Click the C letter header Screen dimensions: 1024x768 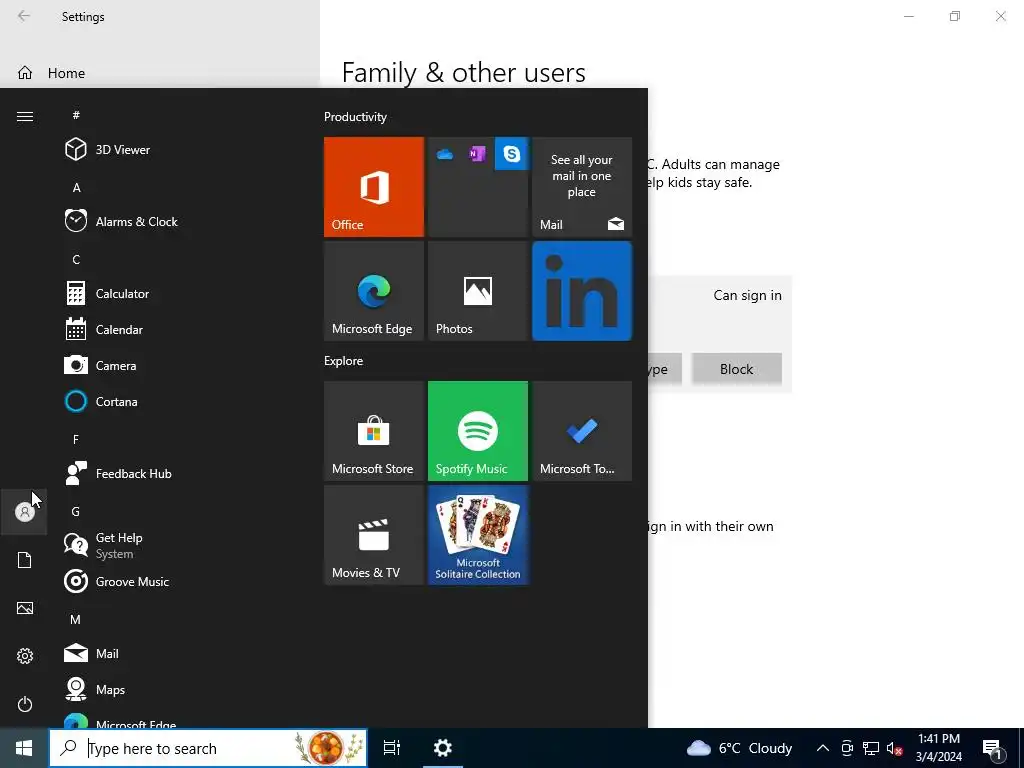76,259
